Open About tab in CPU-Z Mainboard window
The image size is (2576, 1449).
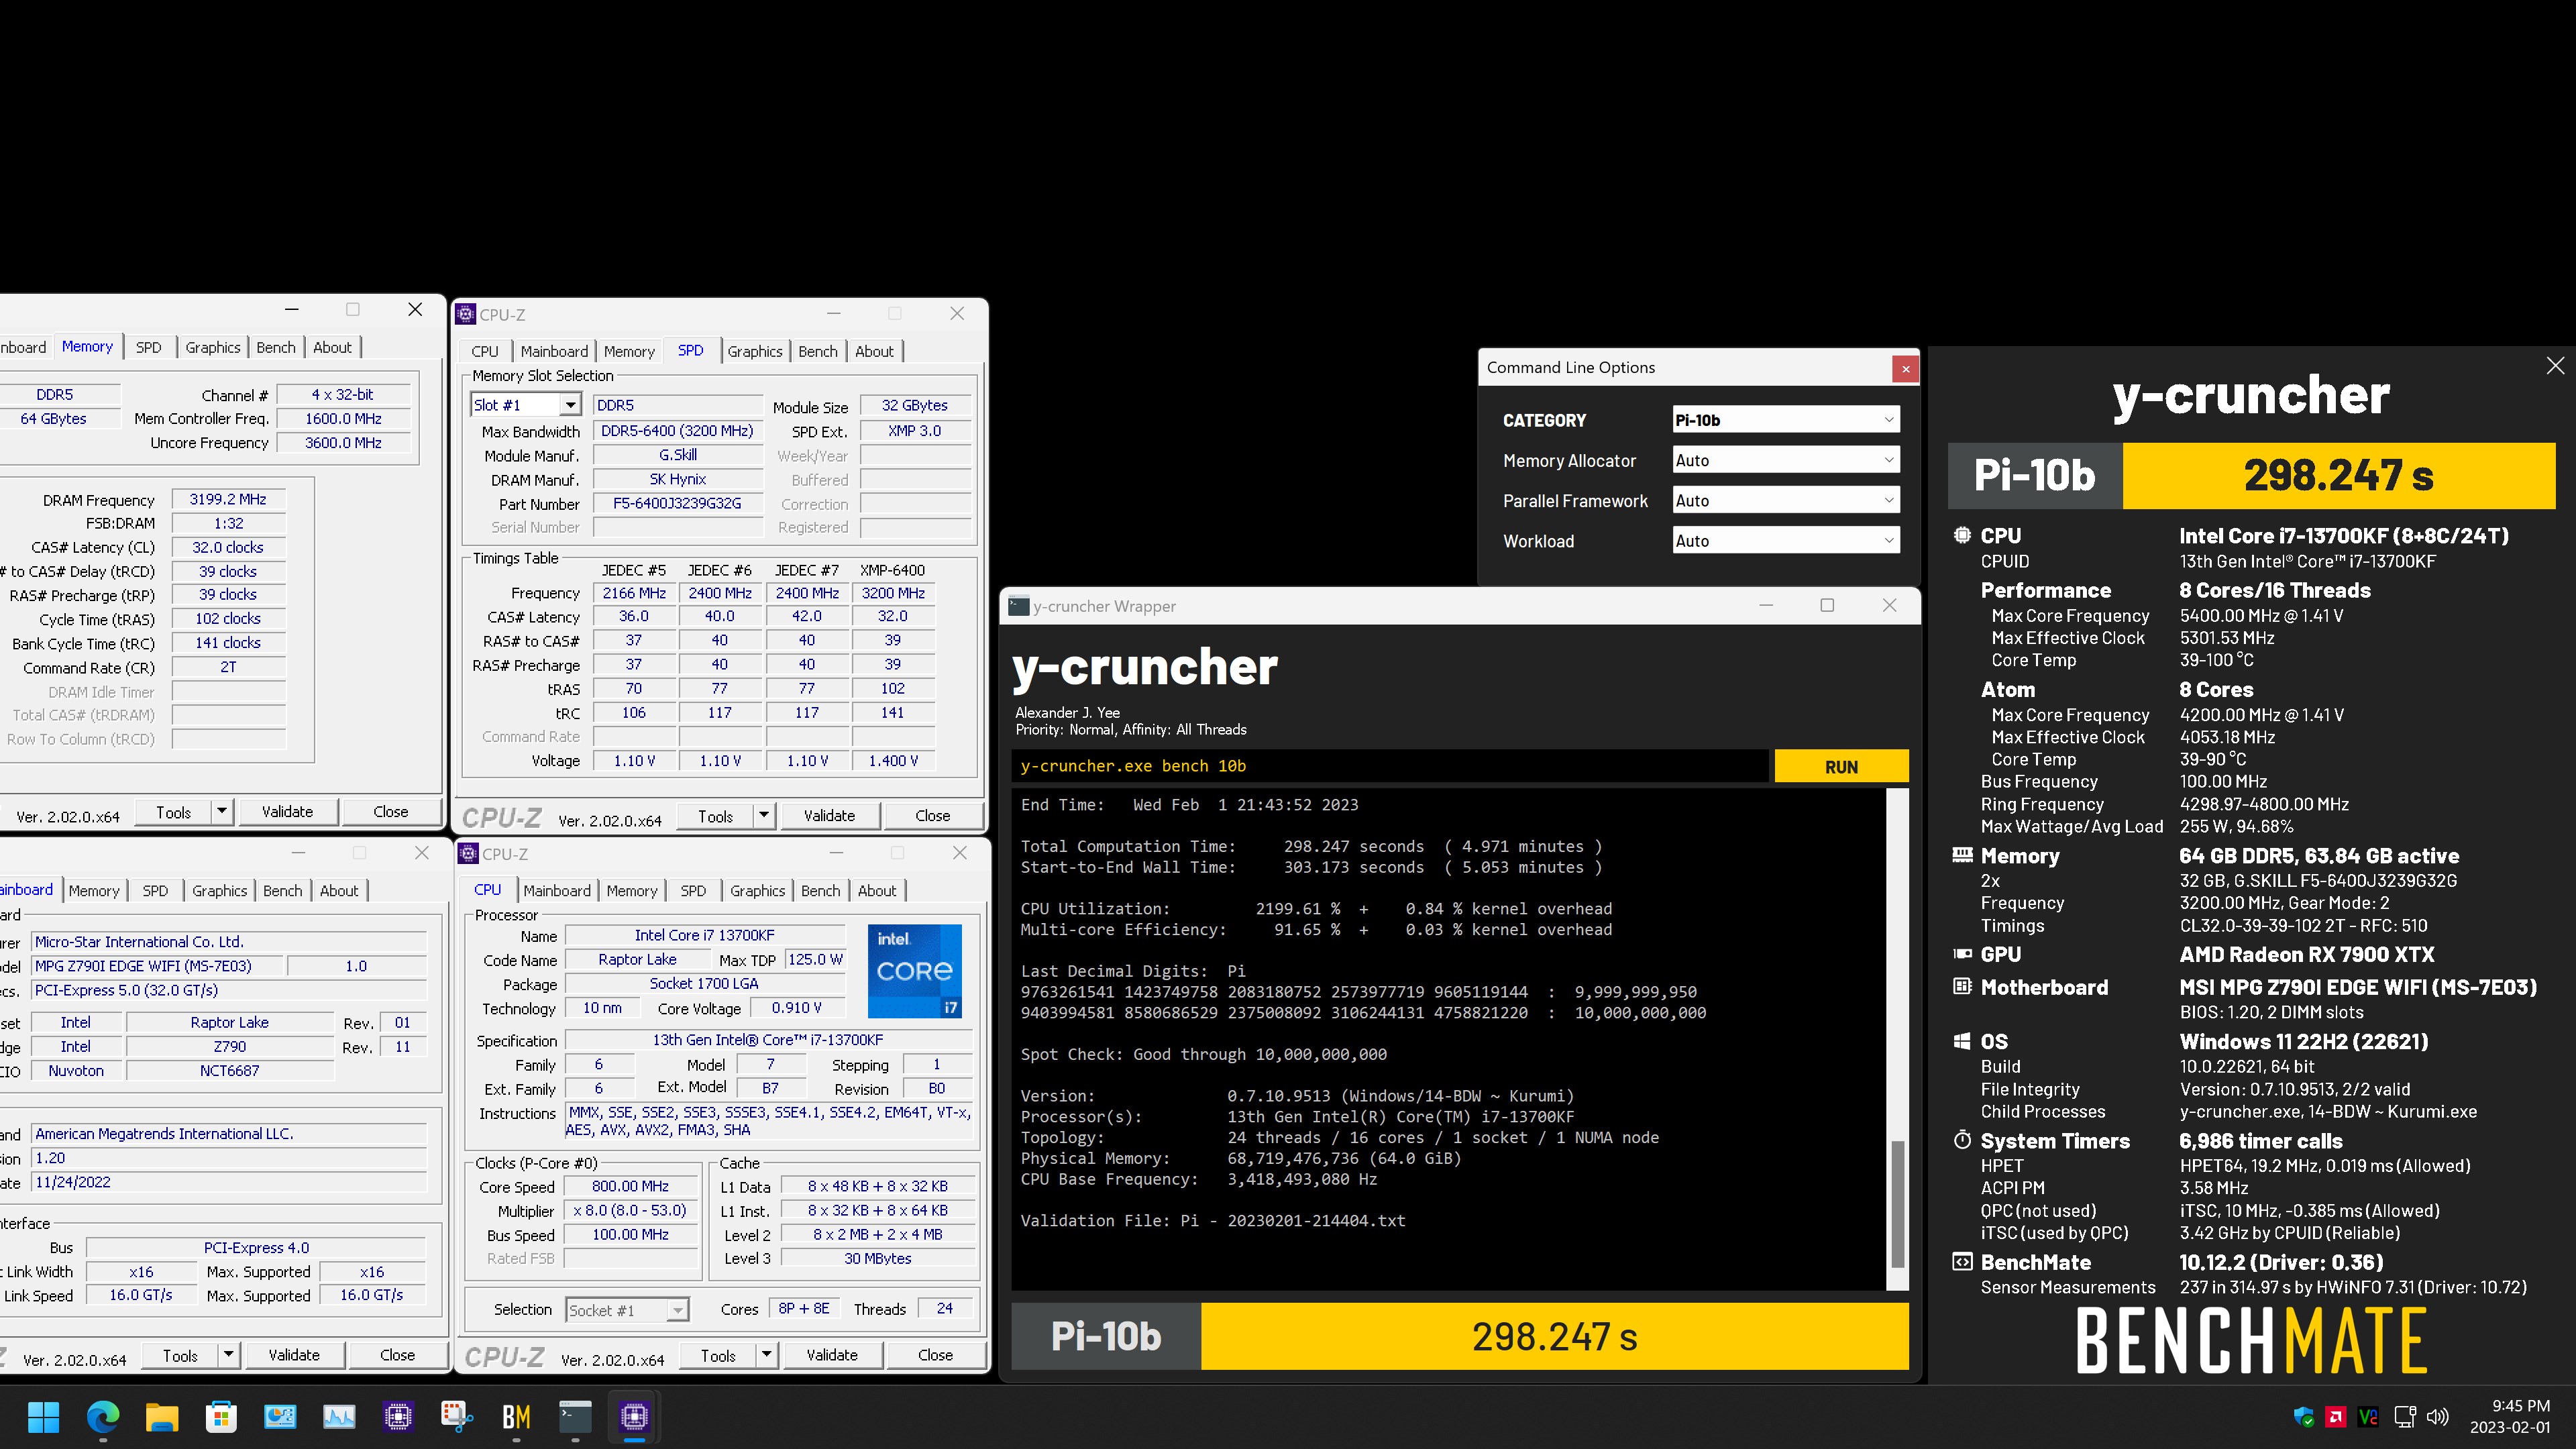click(338, 890)
